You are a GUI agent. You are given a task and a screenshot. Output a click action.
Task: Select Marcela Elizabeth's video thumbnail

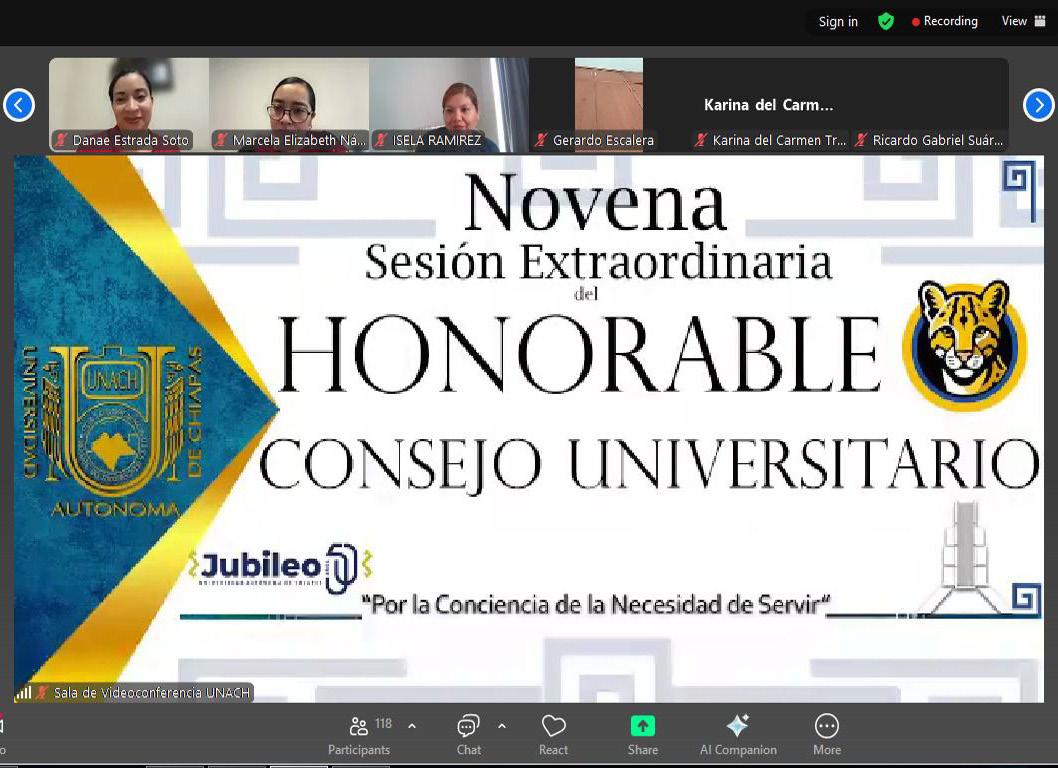289,105
